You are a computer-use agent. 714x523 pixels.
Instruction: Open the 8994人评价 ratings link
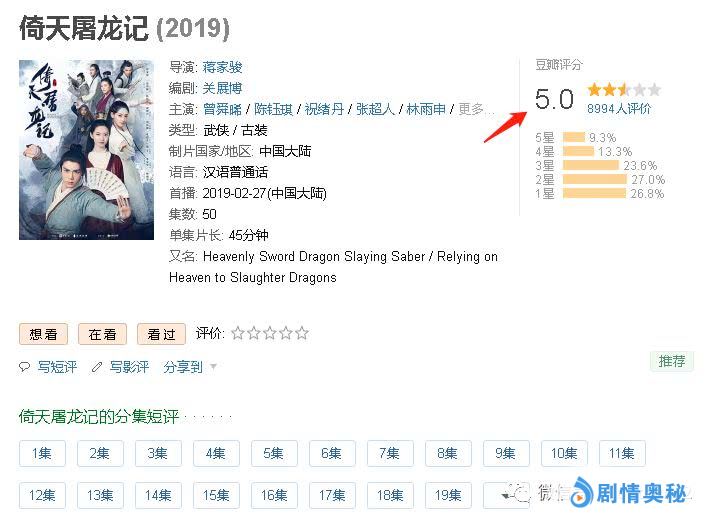point(619,108)
